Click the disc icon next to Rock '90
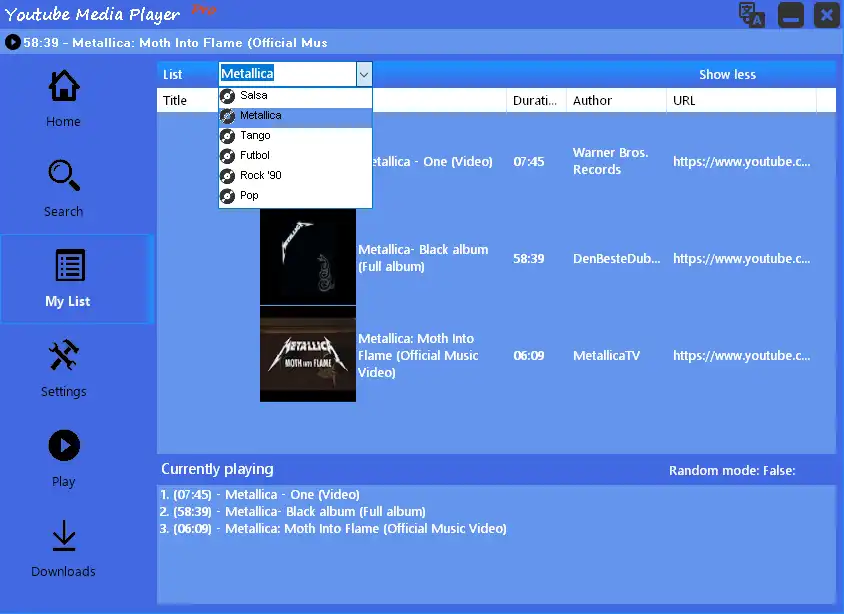The image size is (844, 614). click(x=228, y=176)
